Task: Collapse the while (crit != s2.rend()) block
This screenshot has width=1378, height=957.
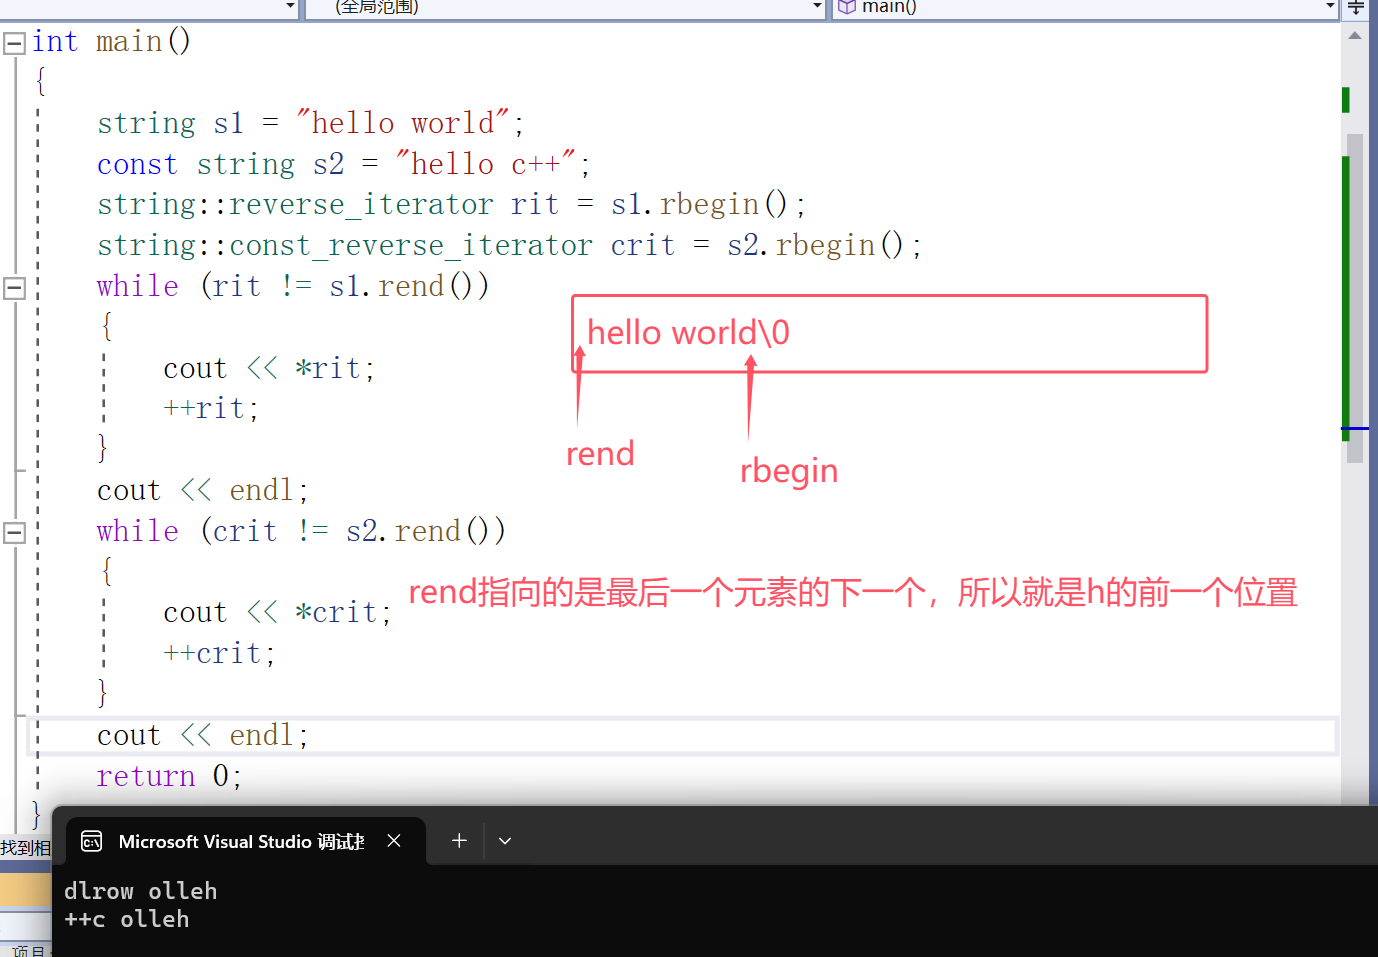Action: click(x=14, y=533)
